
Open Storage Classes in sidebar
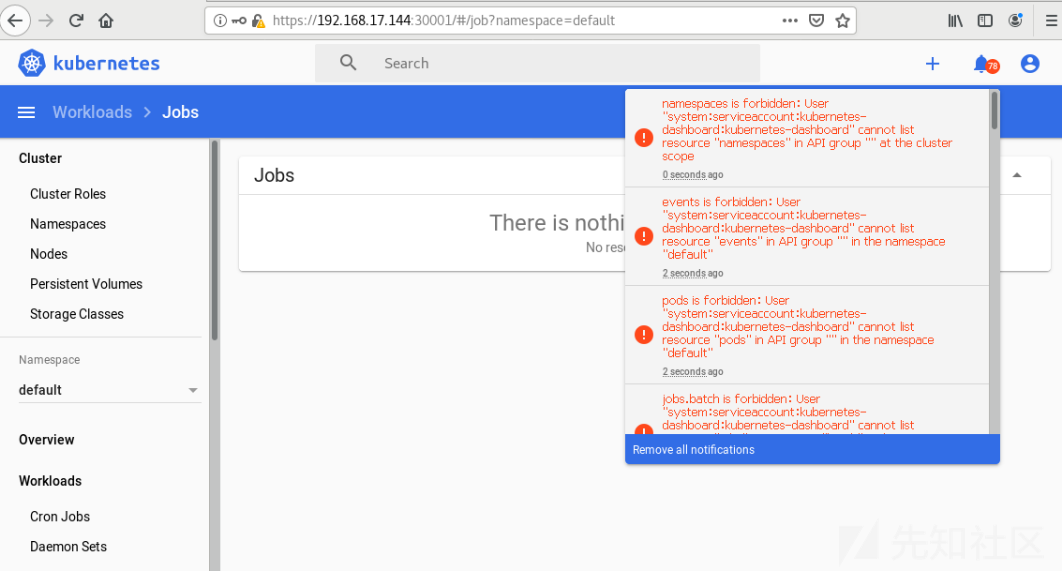click(77, 314)
